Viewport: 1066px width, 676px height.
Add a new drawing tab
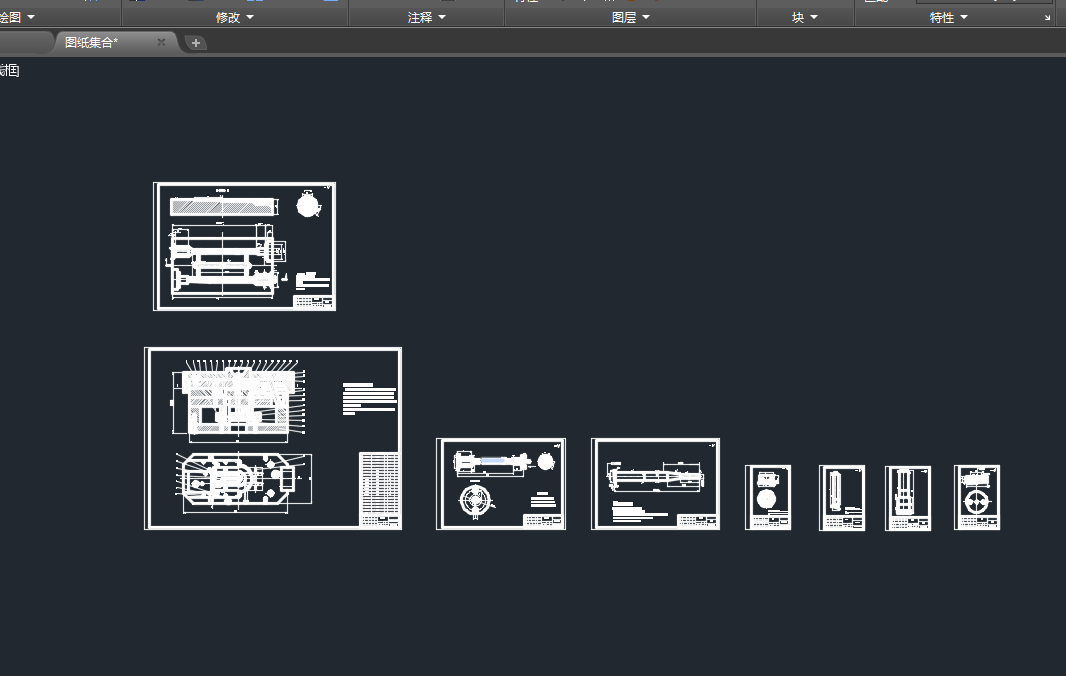(196, 43)
